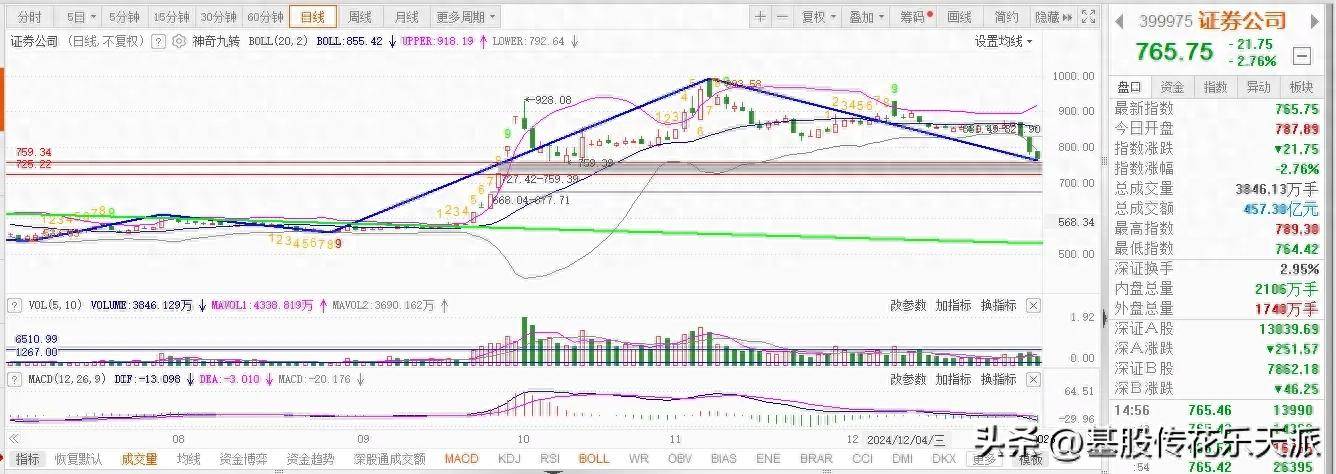Select the 资金趋势 indicator
1336x474 pixels.
[x=310, y=459]
